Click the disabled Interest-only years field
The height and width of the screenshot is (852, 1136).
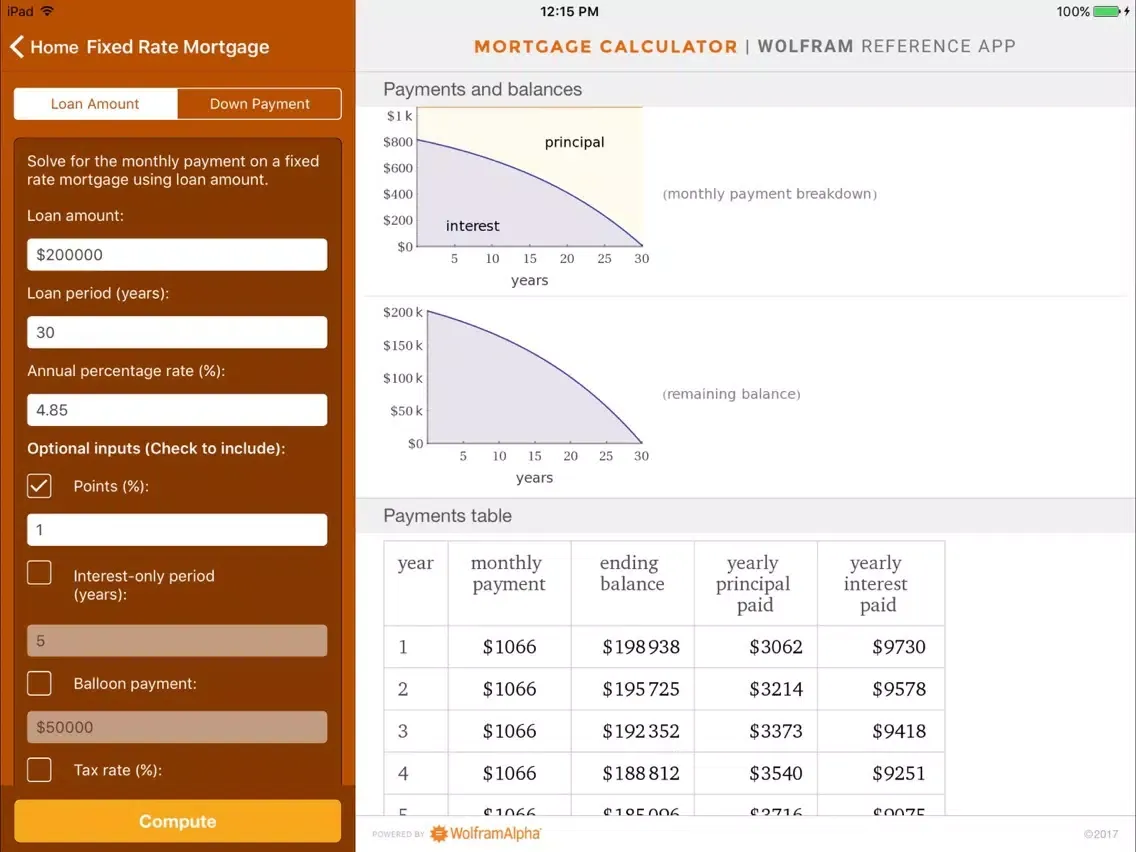click(177, 640)
